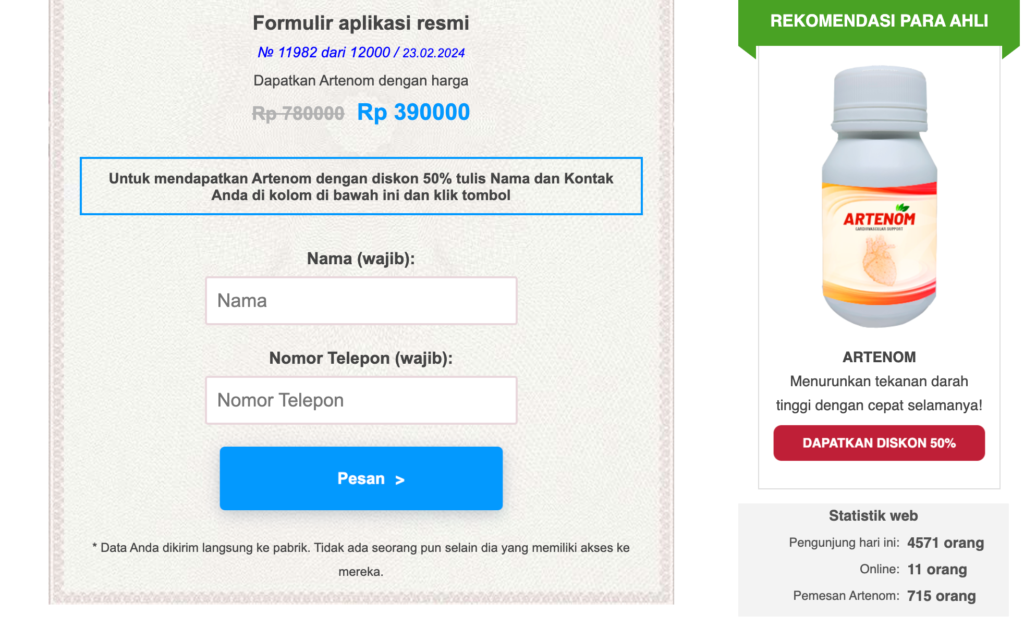Click the blue-bordered 50% discount instruction box
The image size is (1024, 640).
[x=361, y=186]
